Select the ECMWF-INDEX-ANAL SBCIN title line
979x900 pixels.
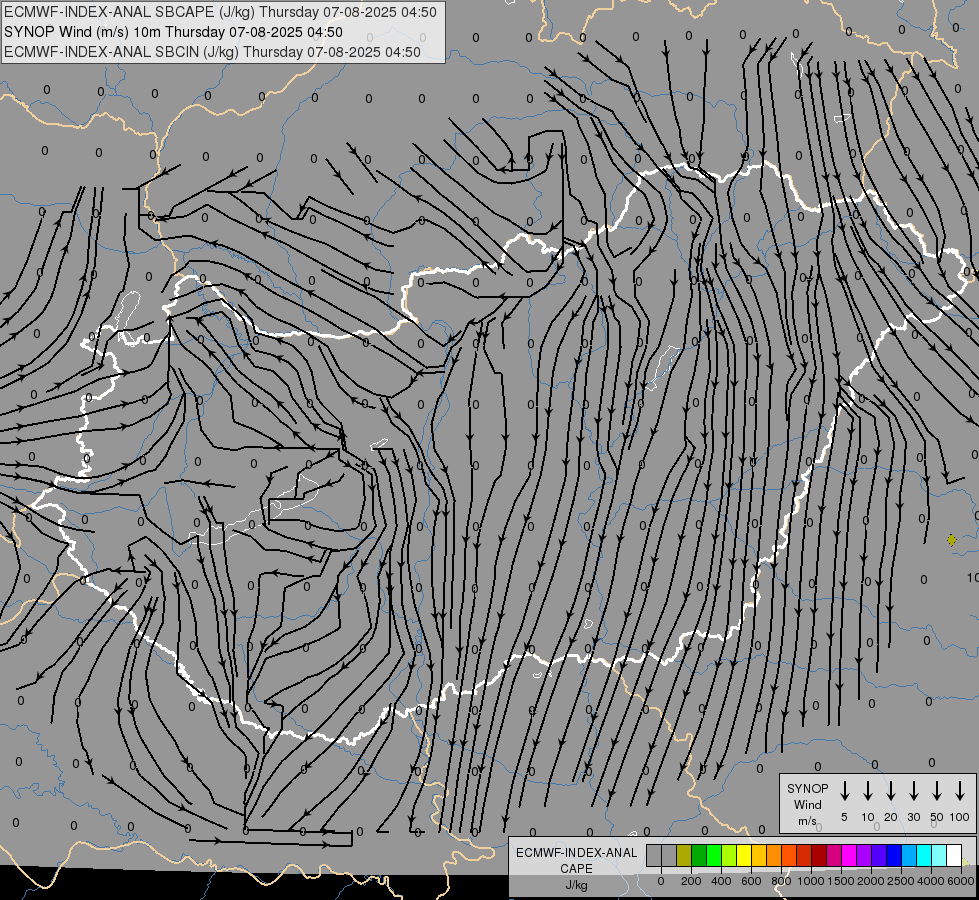[212, 52]
